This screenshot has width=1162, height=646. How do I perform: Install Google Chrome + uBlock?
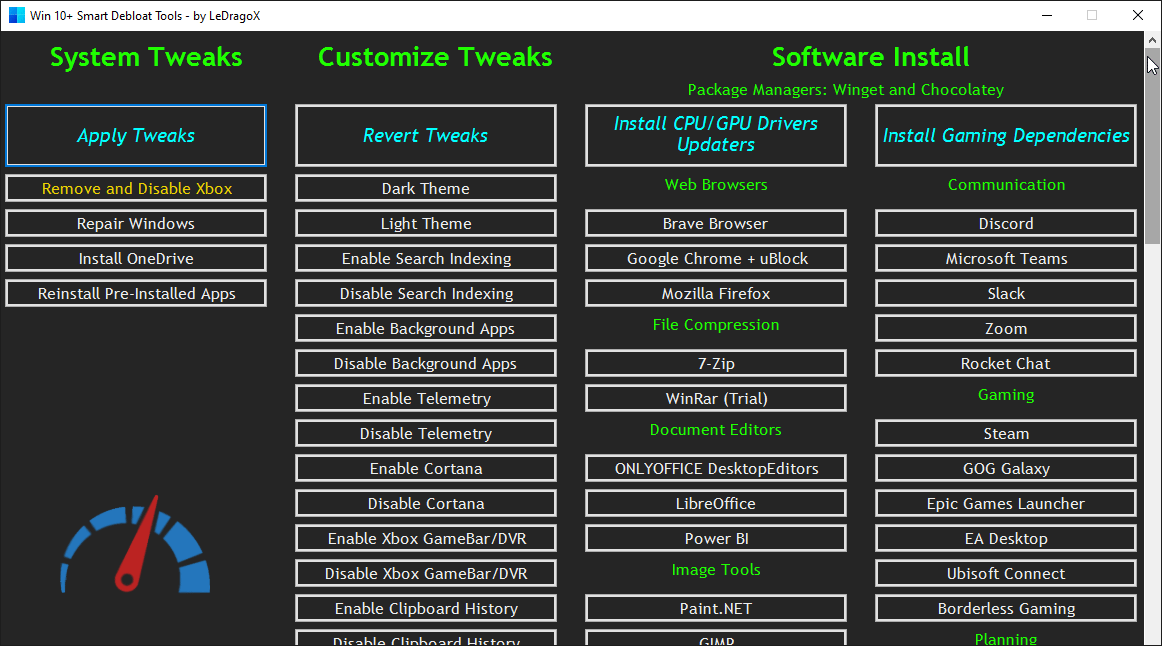[x=716, y=258]
